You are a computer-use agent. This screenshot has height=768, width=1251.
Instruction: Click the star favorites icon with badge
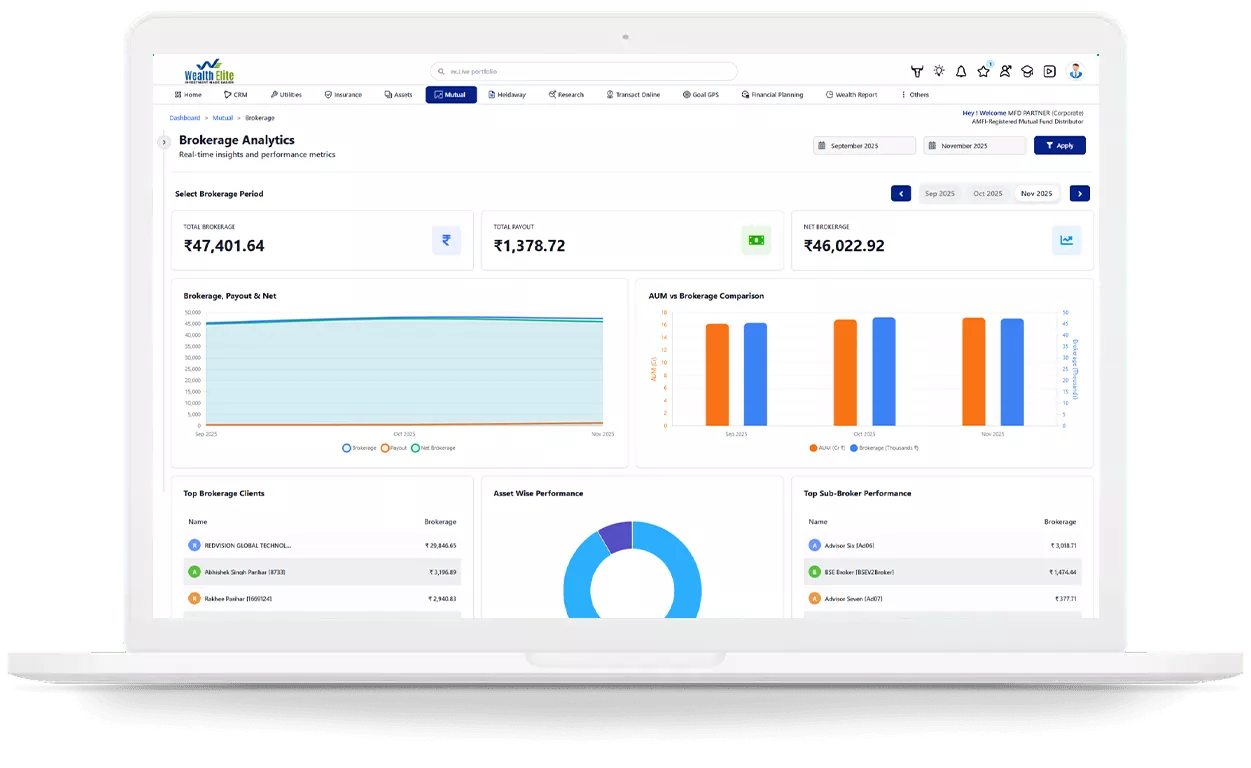[984, 71]
